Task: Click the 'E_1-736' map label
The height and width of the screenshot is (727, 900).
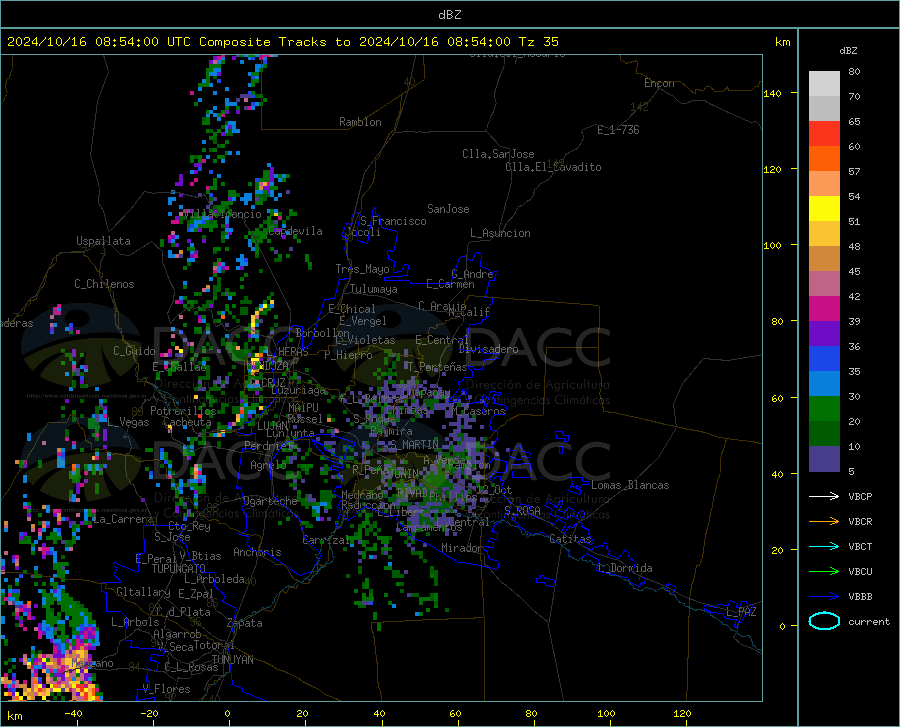Action: click(x=618, y=130)
